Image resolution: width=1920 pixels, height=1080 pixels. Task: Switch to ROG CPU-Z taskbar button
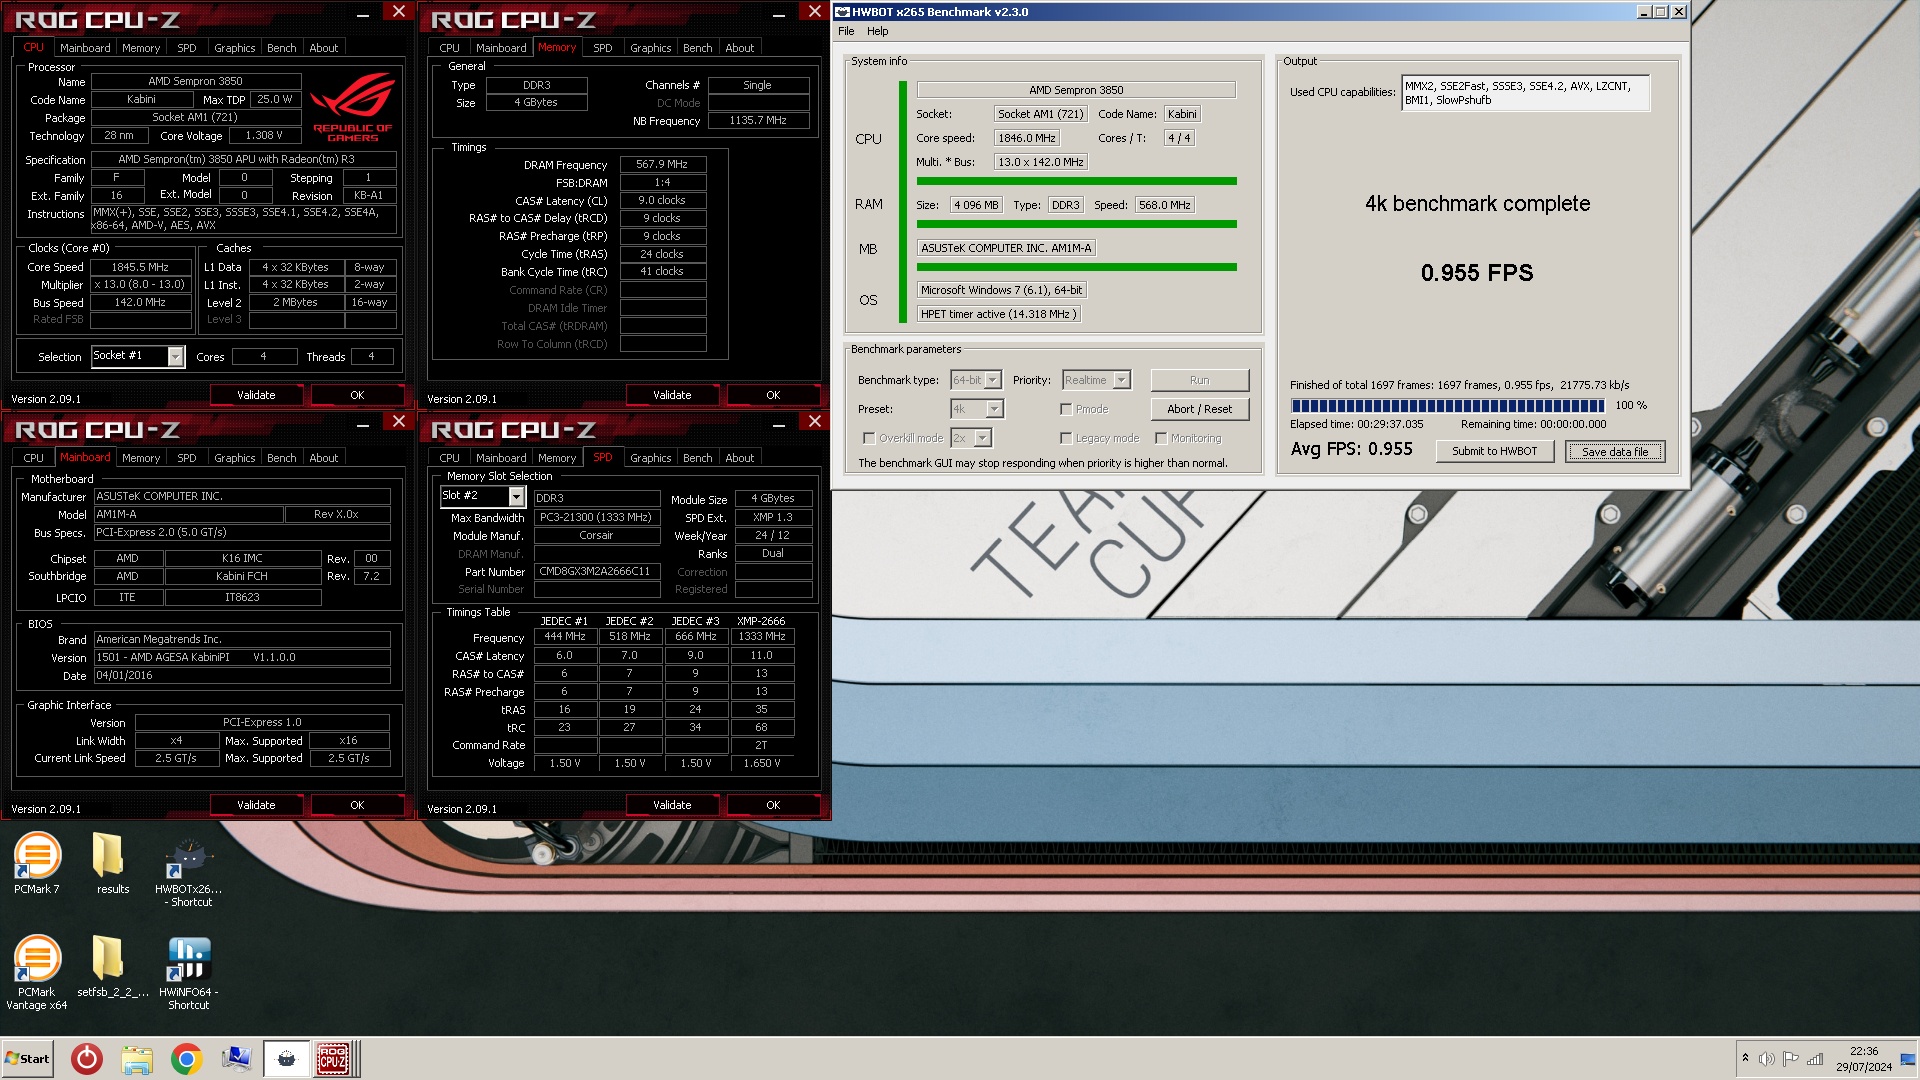click(335, 1059)
